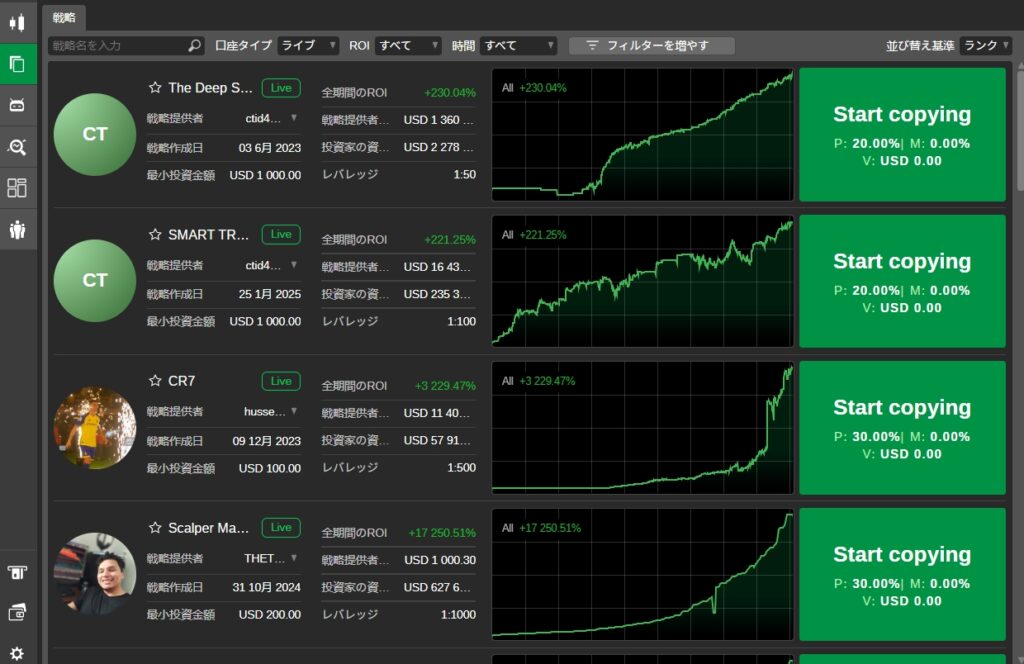Image resolution: width=1024 pixels, height=664 pixels.
Task: Click the strategy list vertical scrollbar
Action: [x=1019, y=130]
